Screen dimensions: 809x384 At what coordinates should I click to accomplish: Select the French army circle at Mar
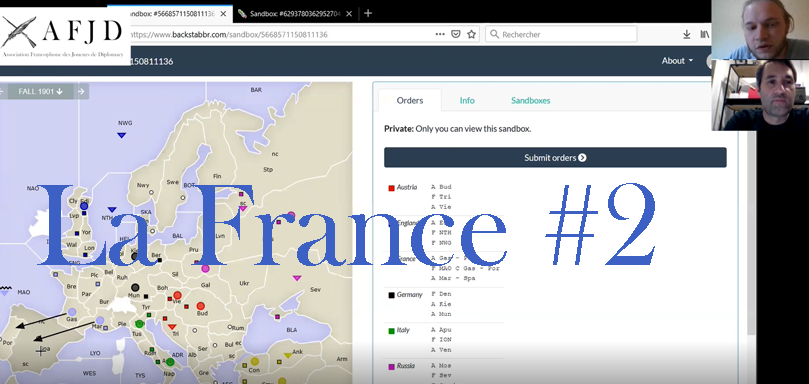[100, 320]
